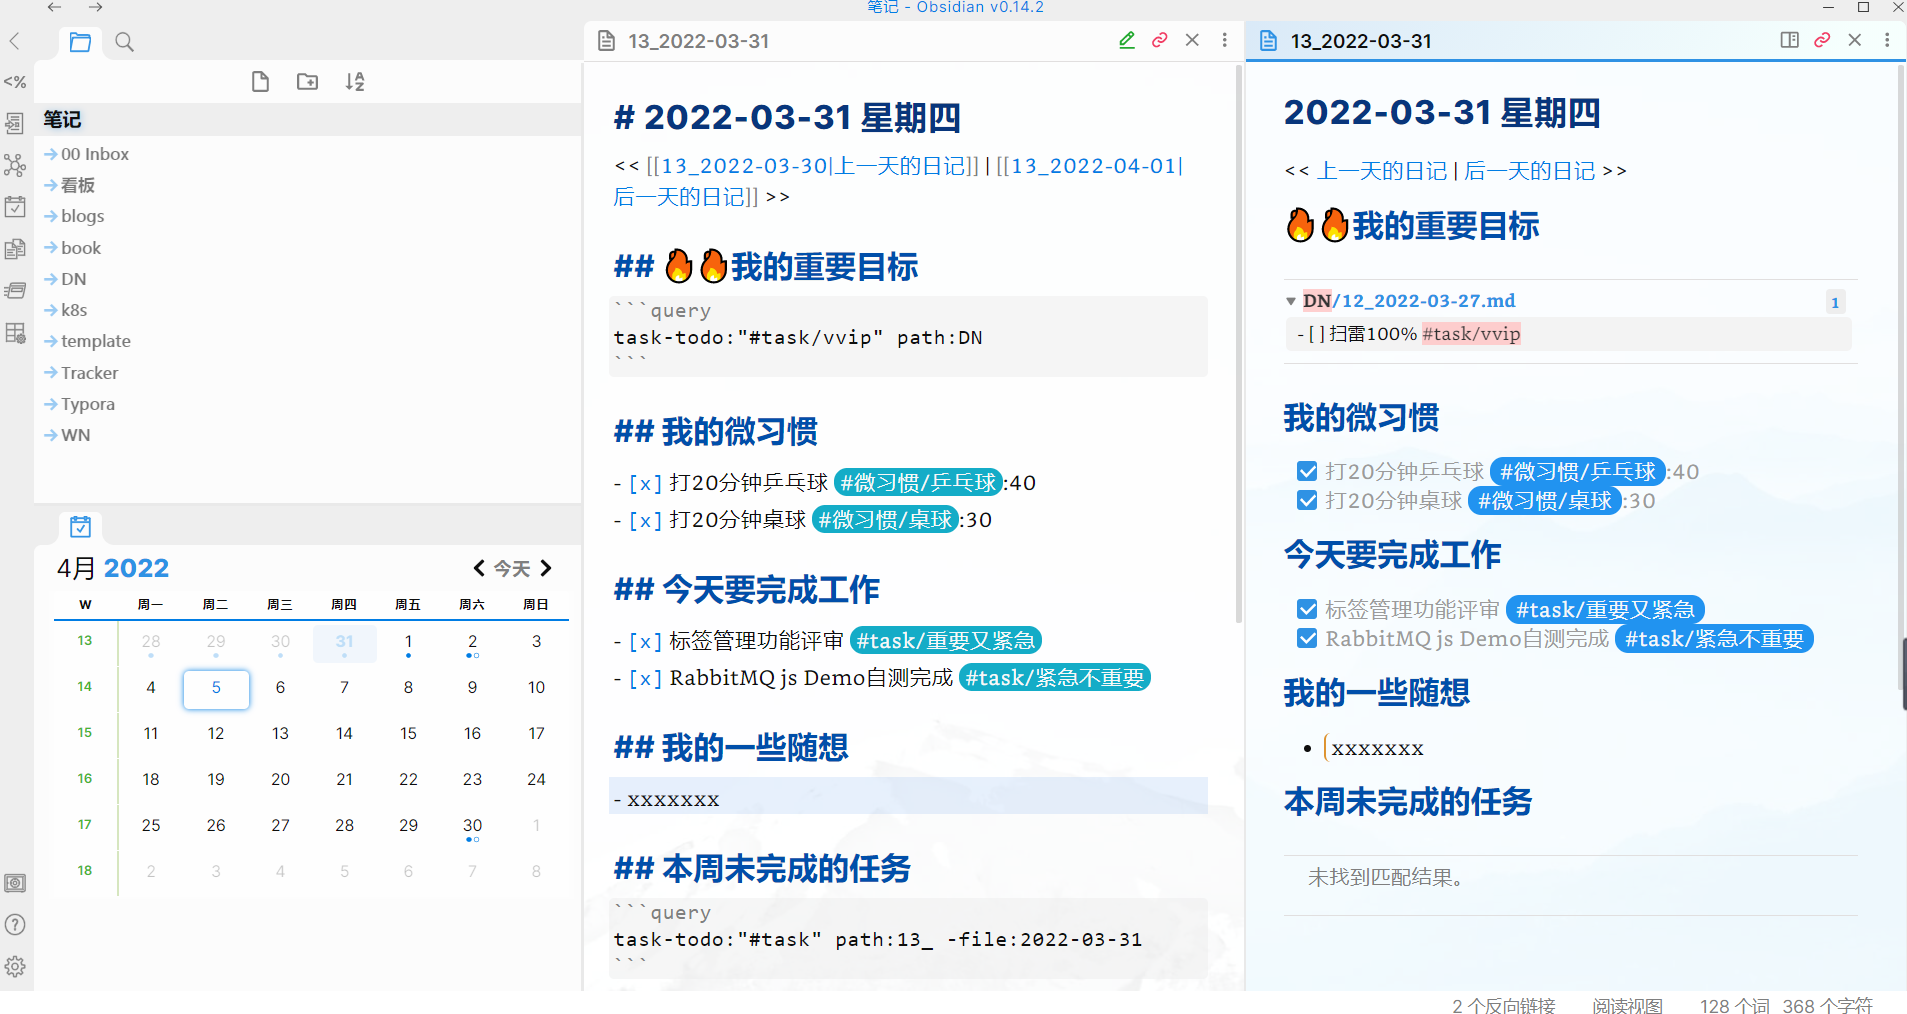
Task: Select April 5 in the calendar
Action: (x=216, y=688)
